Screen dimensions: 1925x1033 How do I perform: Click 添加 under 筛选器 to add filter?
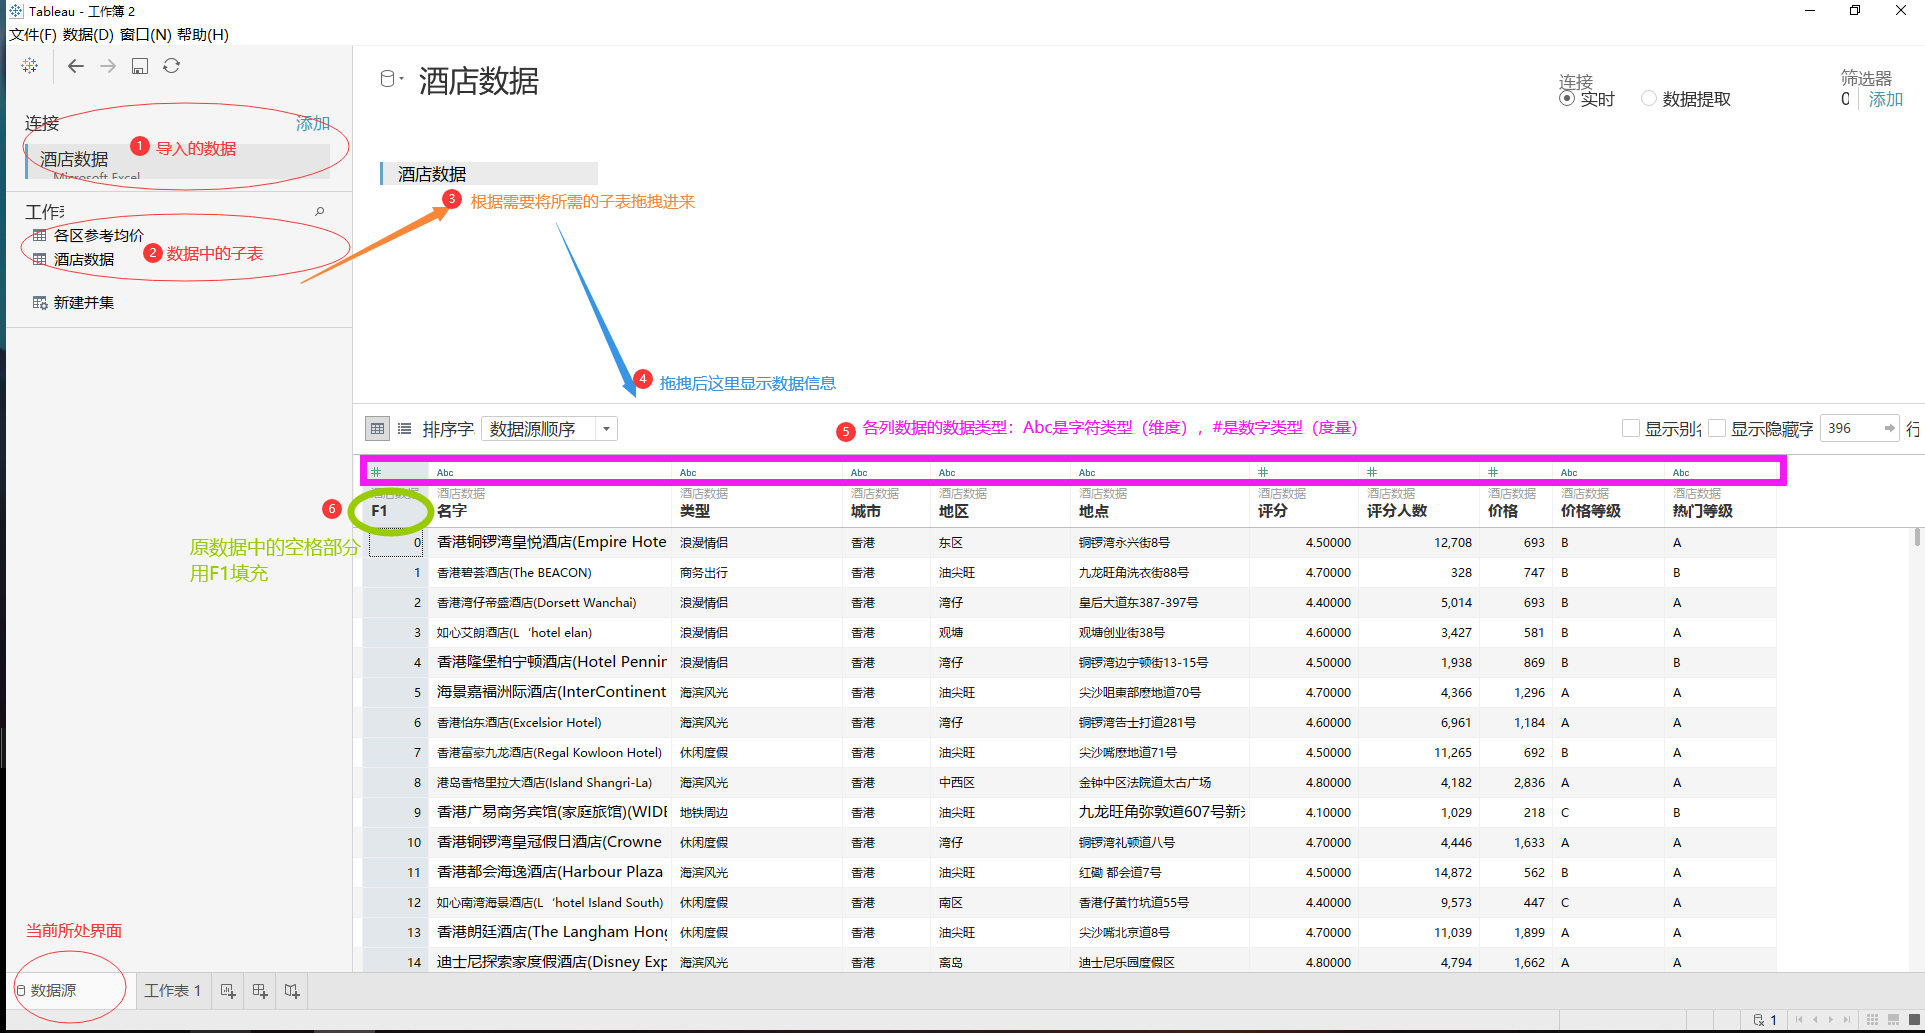(1886, 99)
